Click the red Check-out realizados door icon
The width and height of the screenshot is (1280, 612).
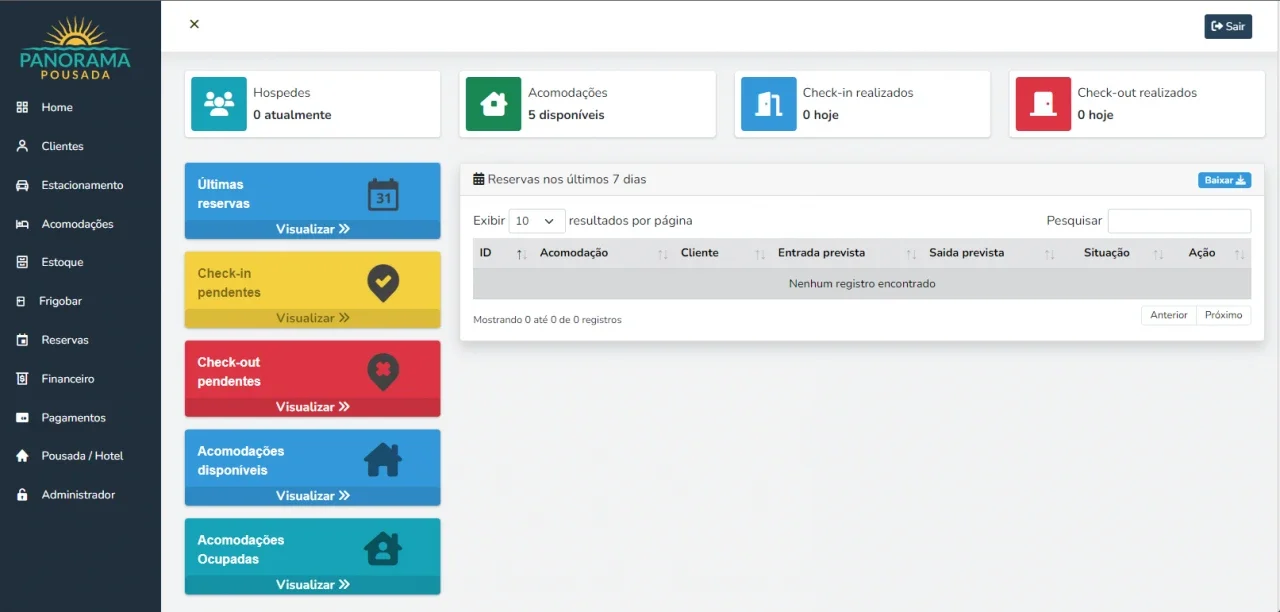[1043, 104]
